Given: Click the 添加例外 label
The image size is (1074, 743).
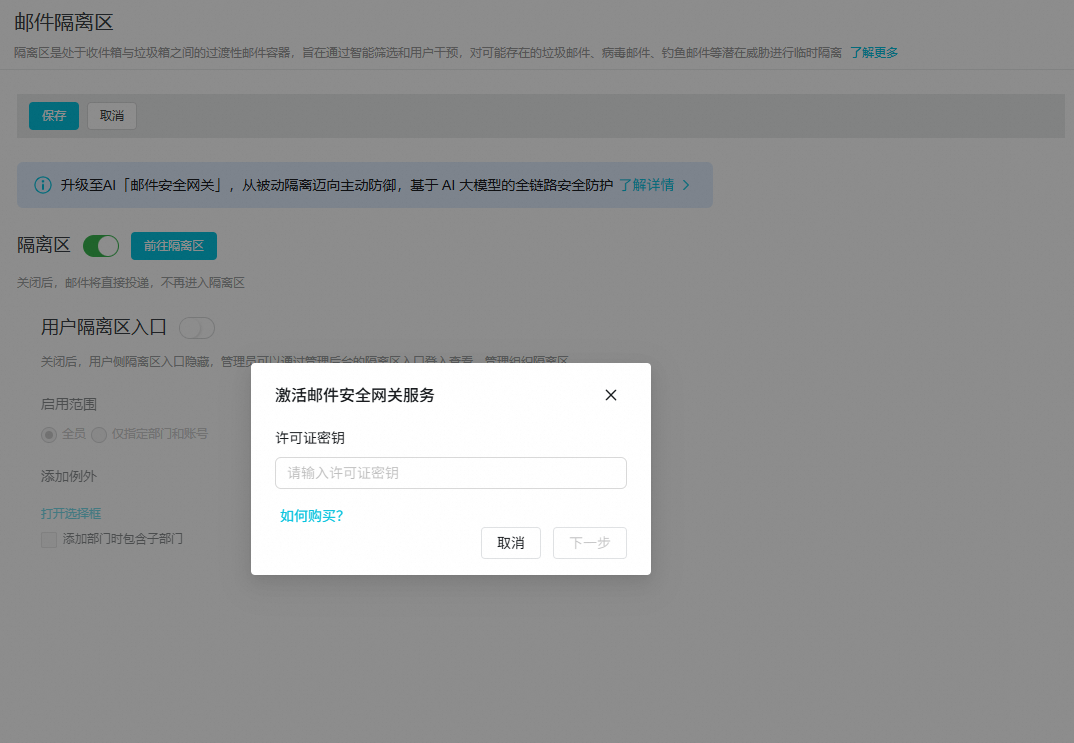Looking at the screenshot, I should pyautogui.click(x=68, y=476).
